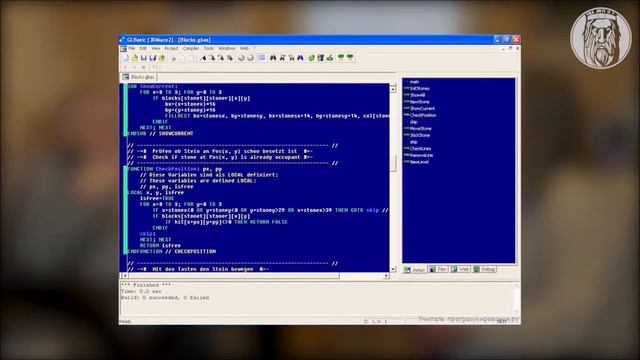The image size is (640, 360).
Task: Open the Compiler menu
Action: pos(191,49)
